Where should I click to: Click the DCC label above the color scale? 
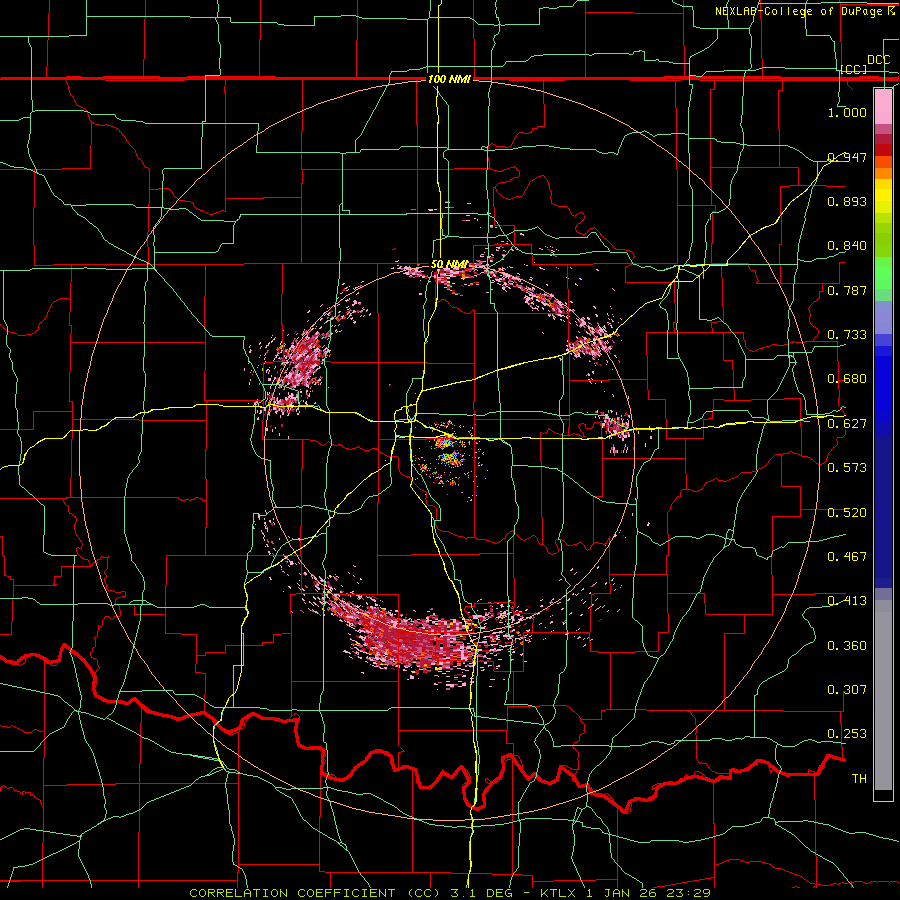tap(878, 60)
